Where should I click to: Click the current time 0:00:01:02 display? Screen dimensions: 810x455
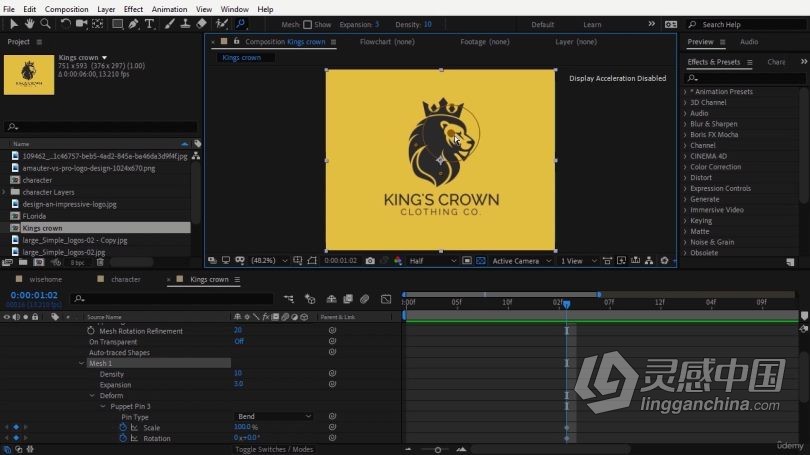click(34, 295)
